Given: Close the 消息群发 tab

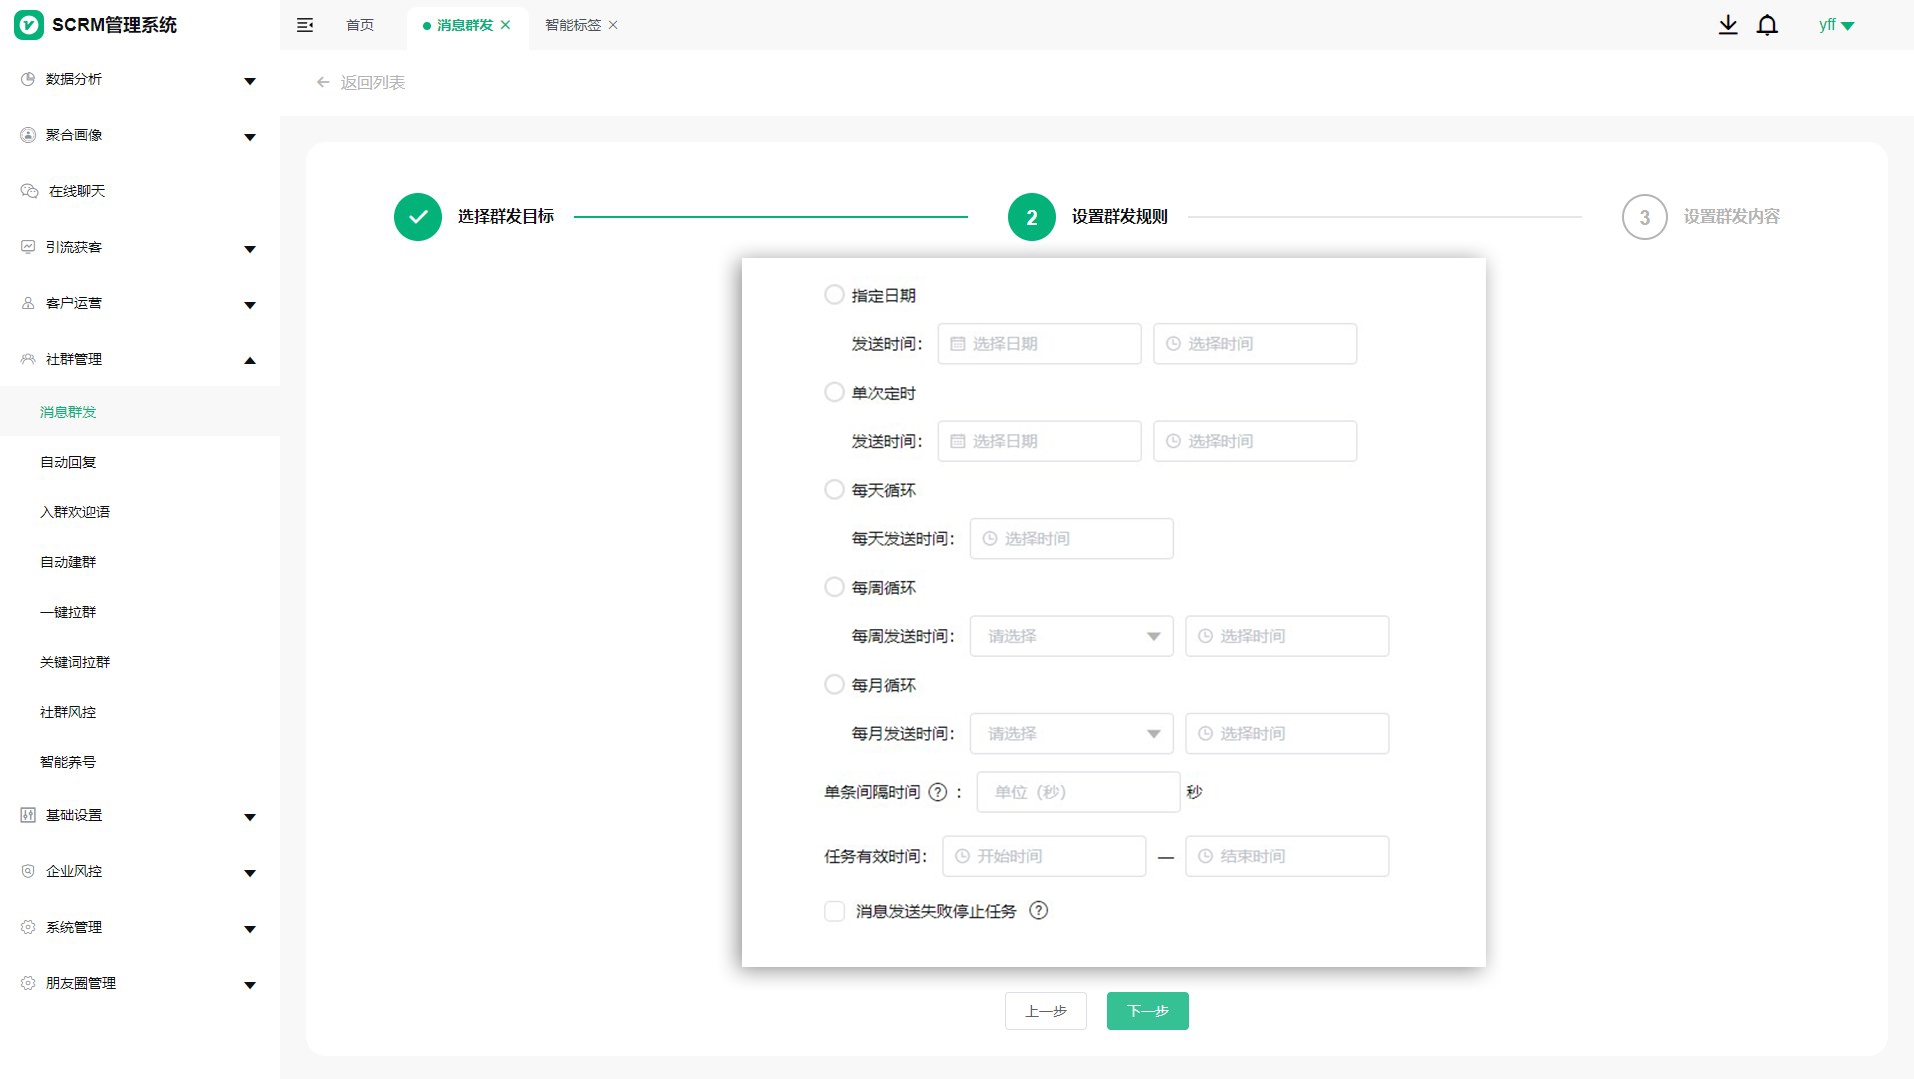Looking at the screenshot, I should pos(506,25).
